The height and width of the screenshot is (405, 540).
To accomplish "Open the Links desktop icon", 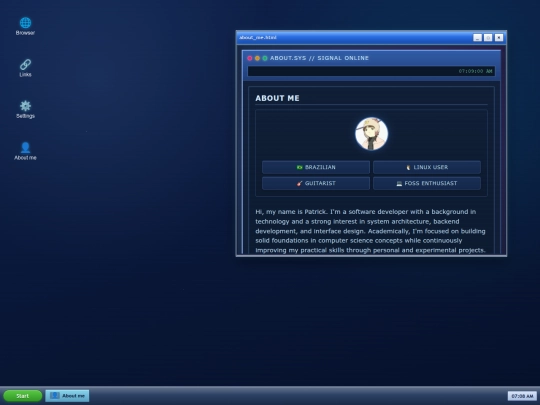I will pyautogui.click(x=25, y=68).
